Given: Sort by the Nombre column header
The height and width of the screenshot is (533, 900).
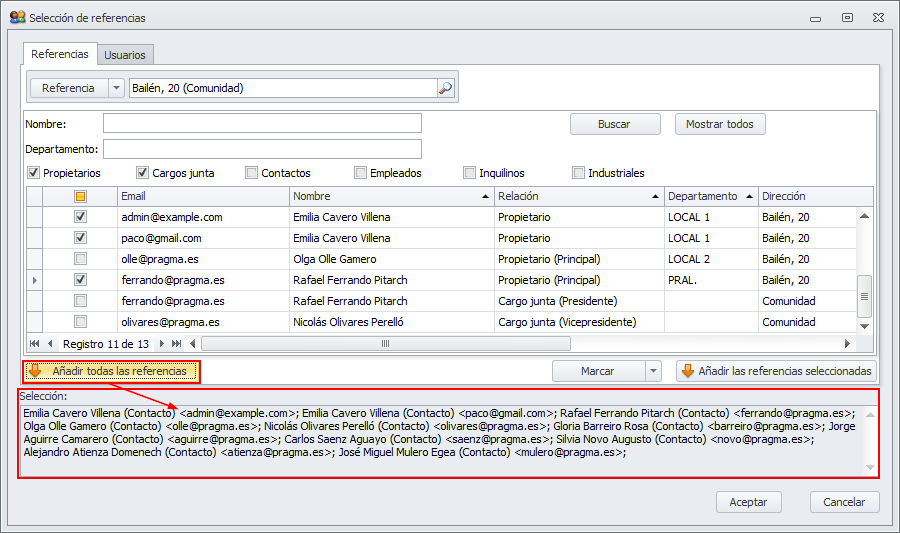Looking at the screenshot, I should point(391,196).
